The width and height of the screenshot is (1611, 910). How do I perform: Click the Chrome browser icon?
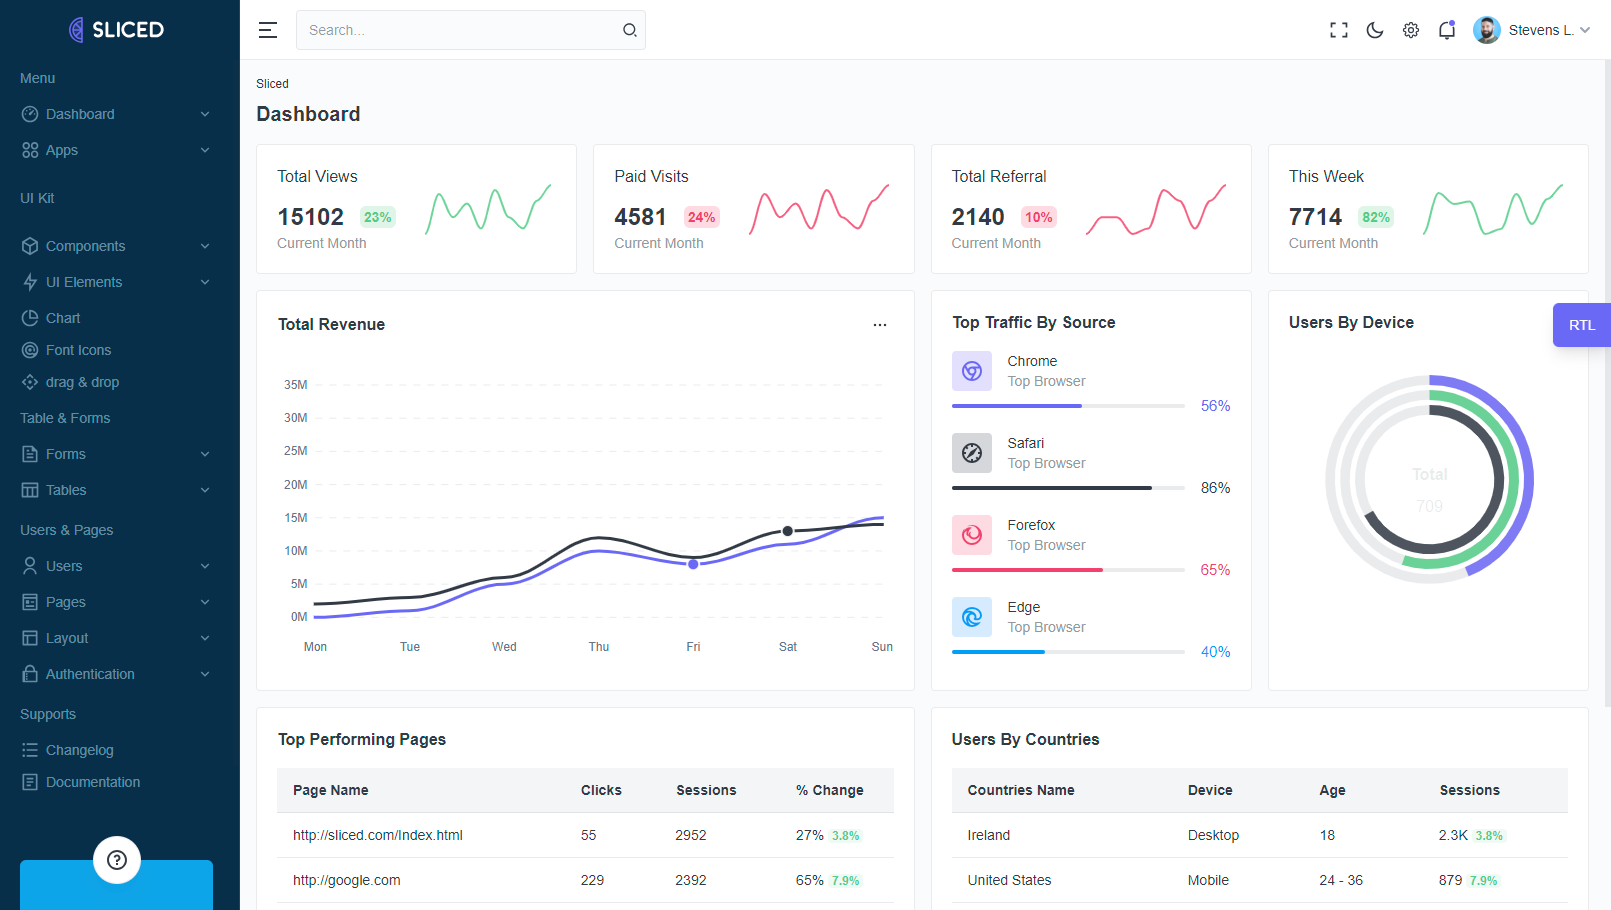[x=971, y=371]
